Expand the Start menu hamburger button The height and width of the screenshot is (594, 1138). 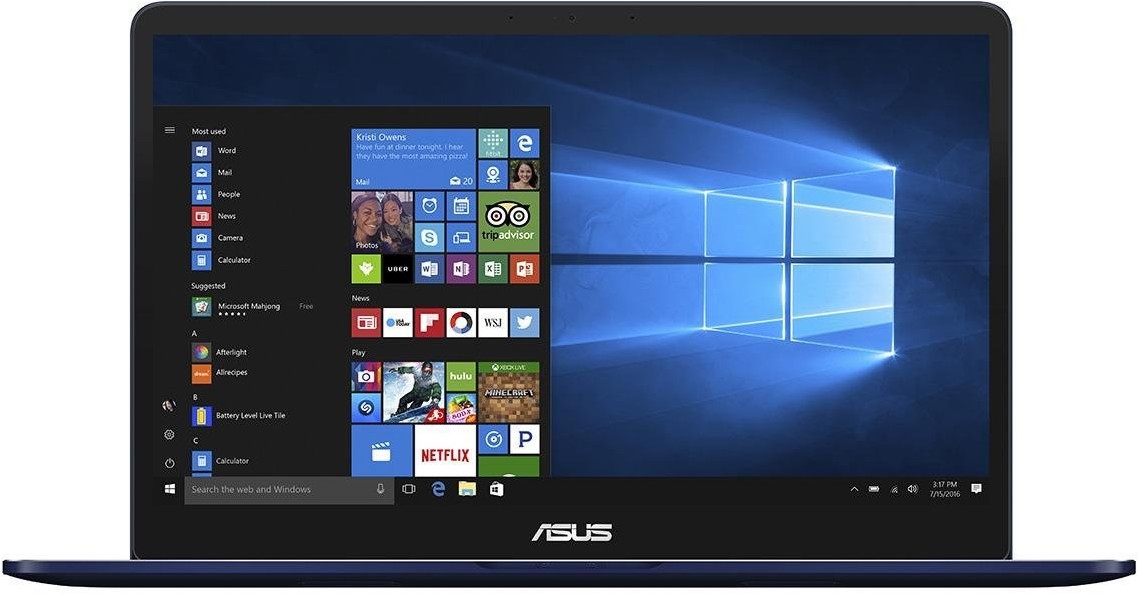coord(170,130)
